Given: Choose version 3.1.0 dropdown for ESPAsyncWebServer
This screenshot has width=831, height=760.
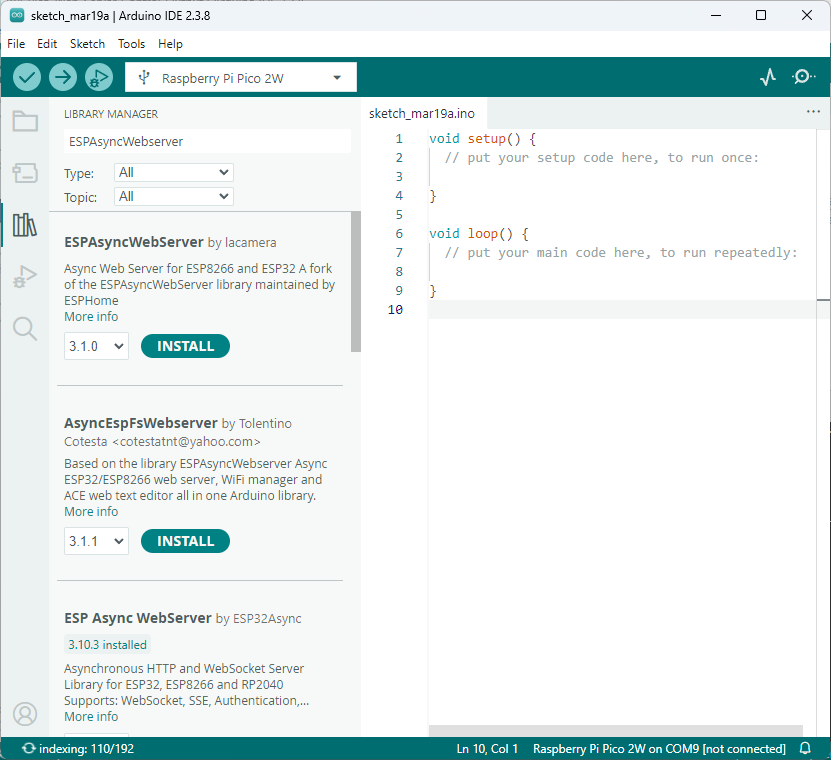Looking at the screenshot, I should [96, 346].
